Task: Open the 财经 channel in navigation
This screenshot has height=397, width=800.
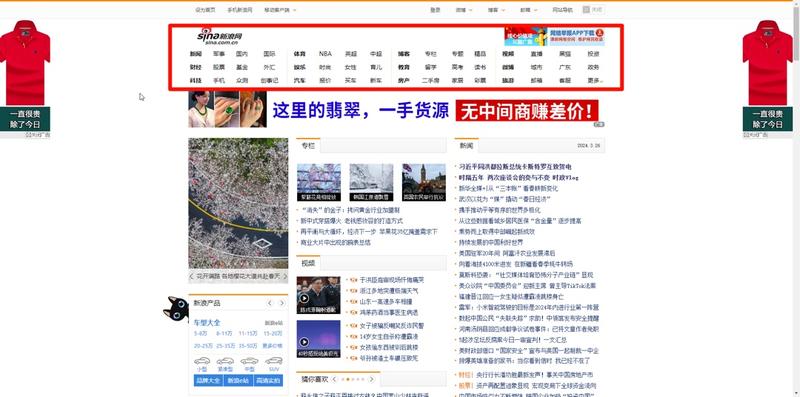Action: click(195, 67)
